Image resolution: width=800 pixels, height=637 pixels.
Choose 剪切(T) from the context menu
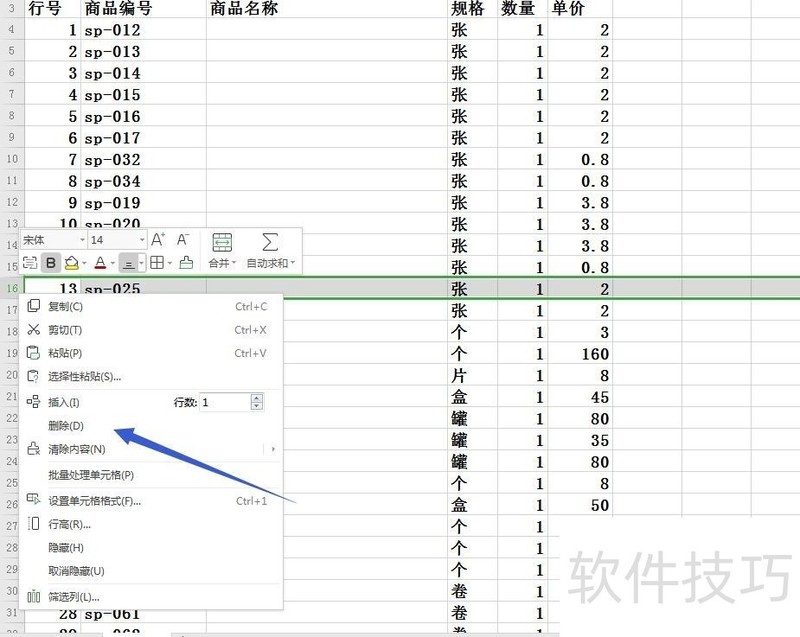point(151,330)
